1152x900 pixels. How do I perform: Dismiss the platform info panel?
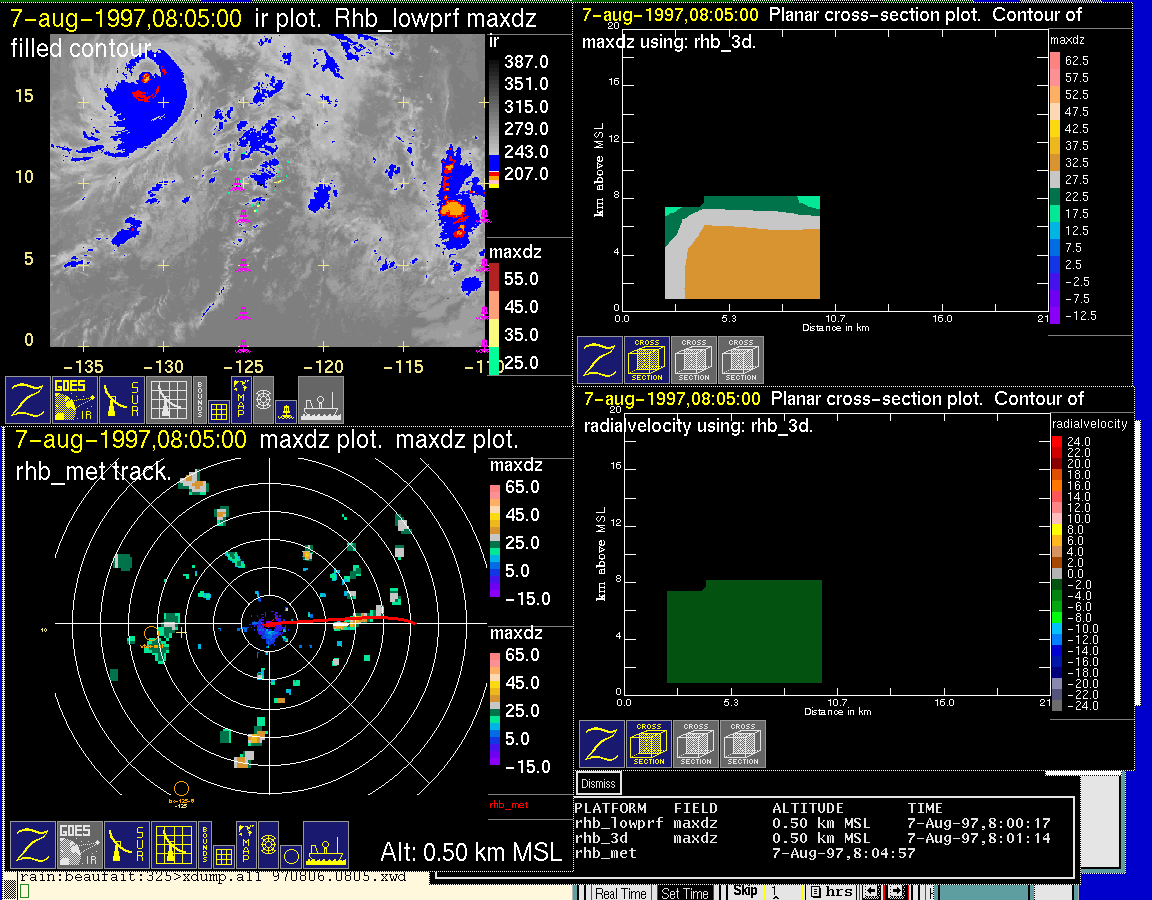tap(599, 783)
